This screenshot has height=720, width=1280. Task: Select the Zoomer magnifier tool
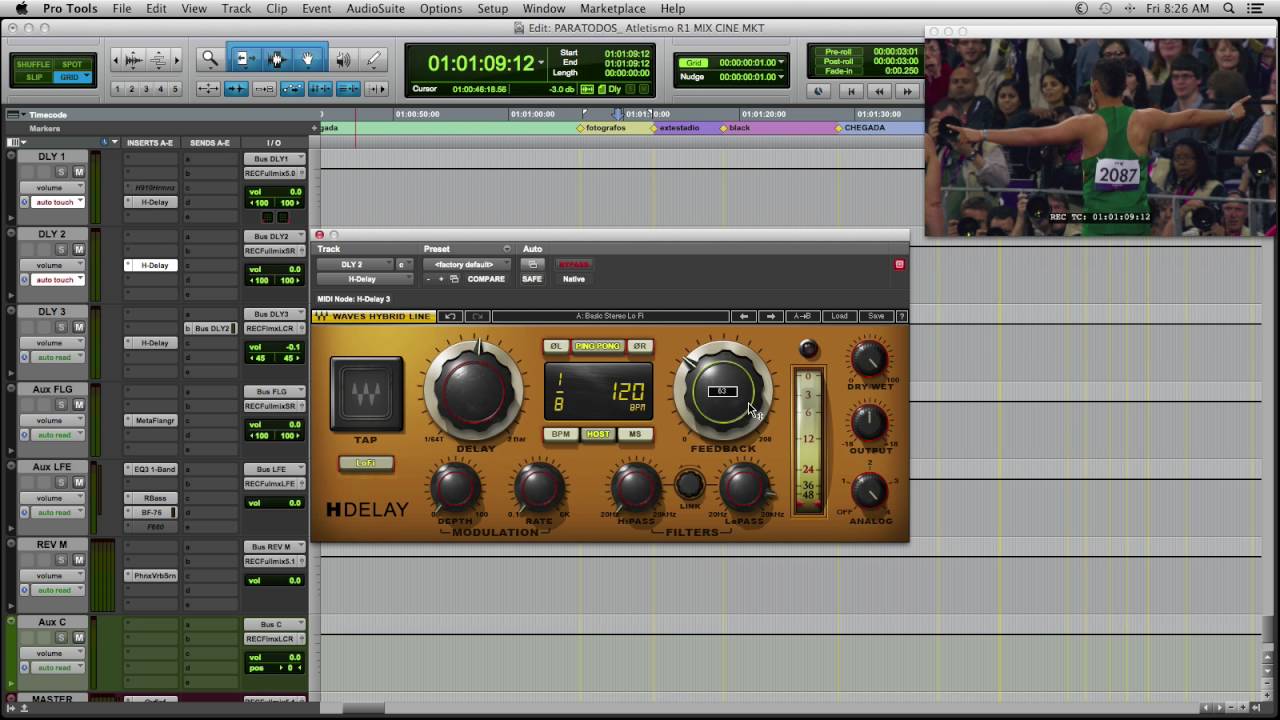point(209,60)
